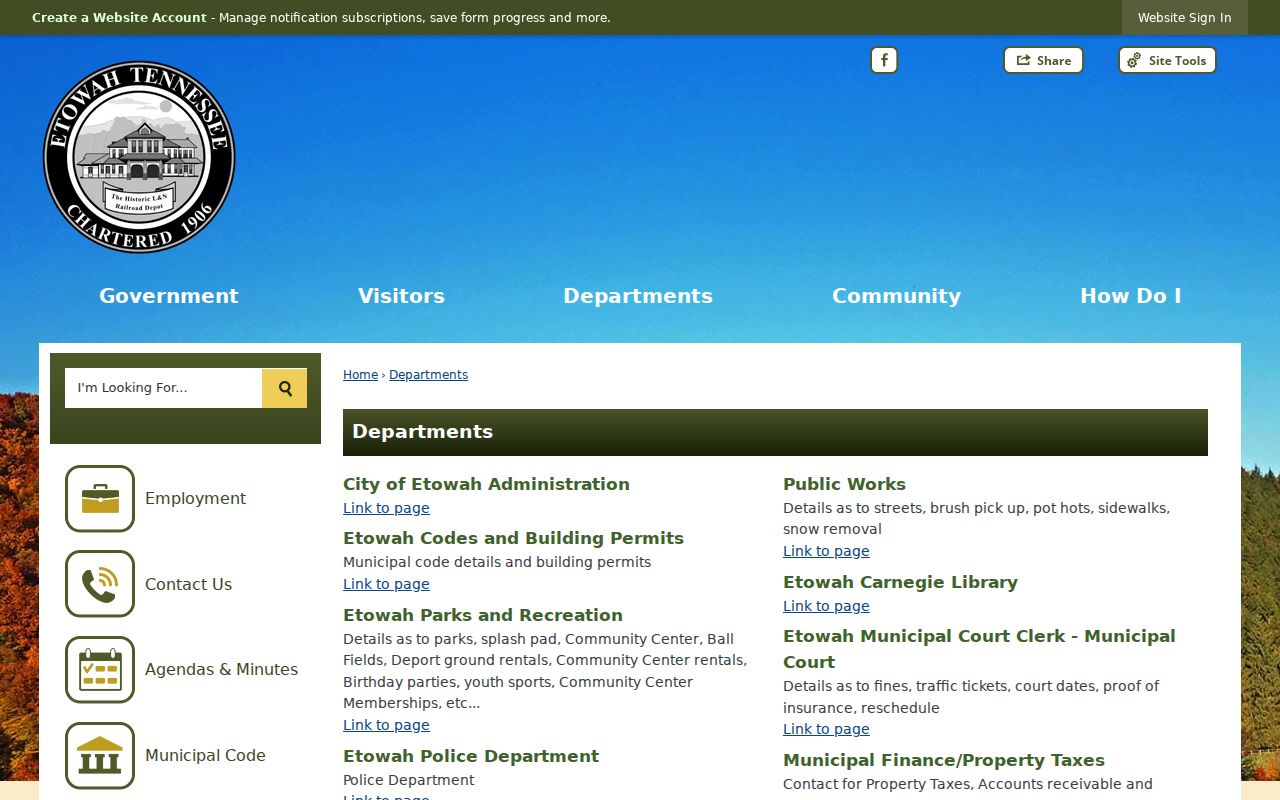1280x800 pixels.
Task: Open the Employment briefcase icon
Action: 100,498
